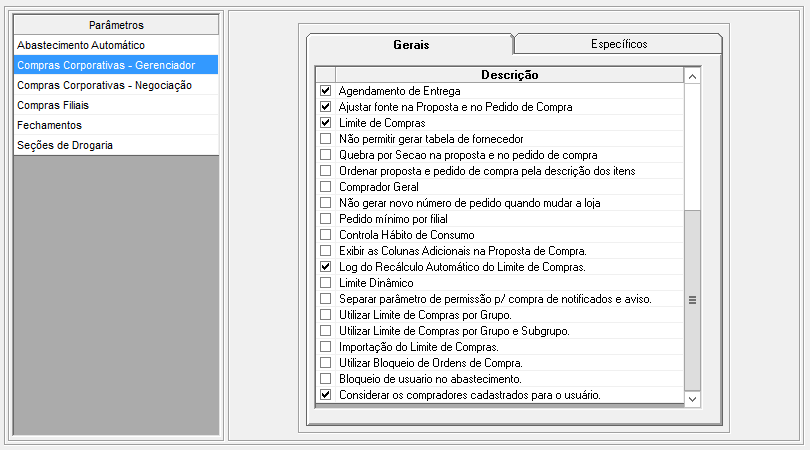Click 'Limite Dinâmico' row text
This screenshot has width=810, height=450.
(x=376, y=283)
